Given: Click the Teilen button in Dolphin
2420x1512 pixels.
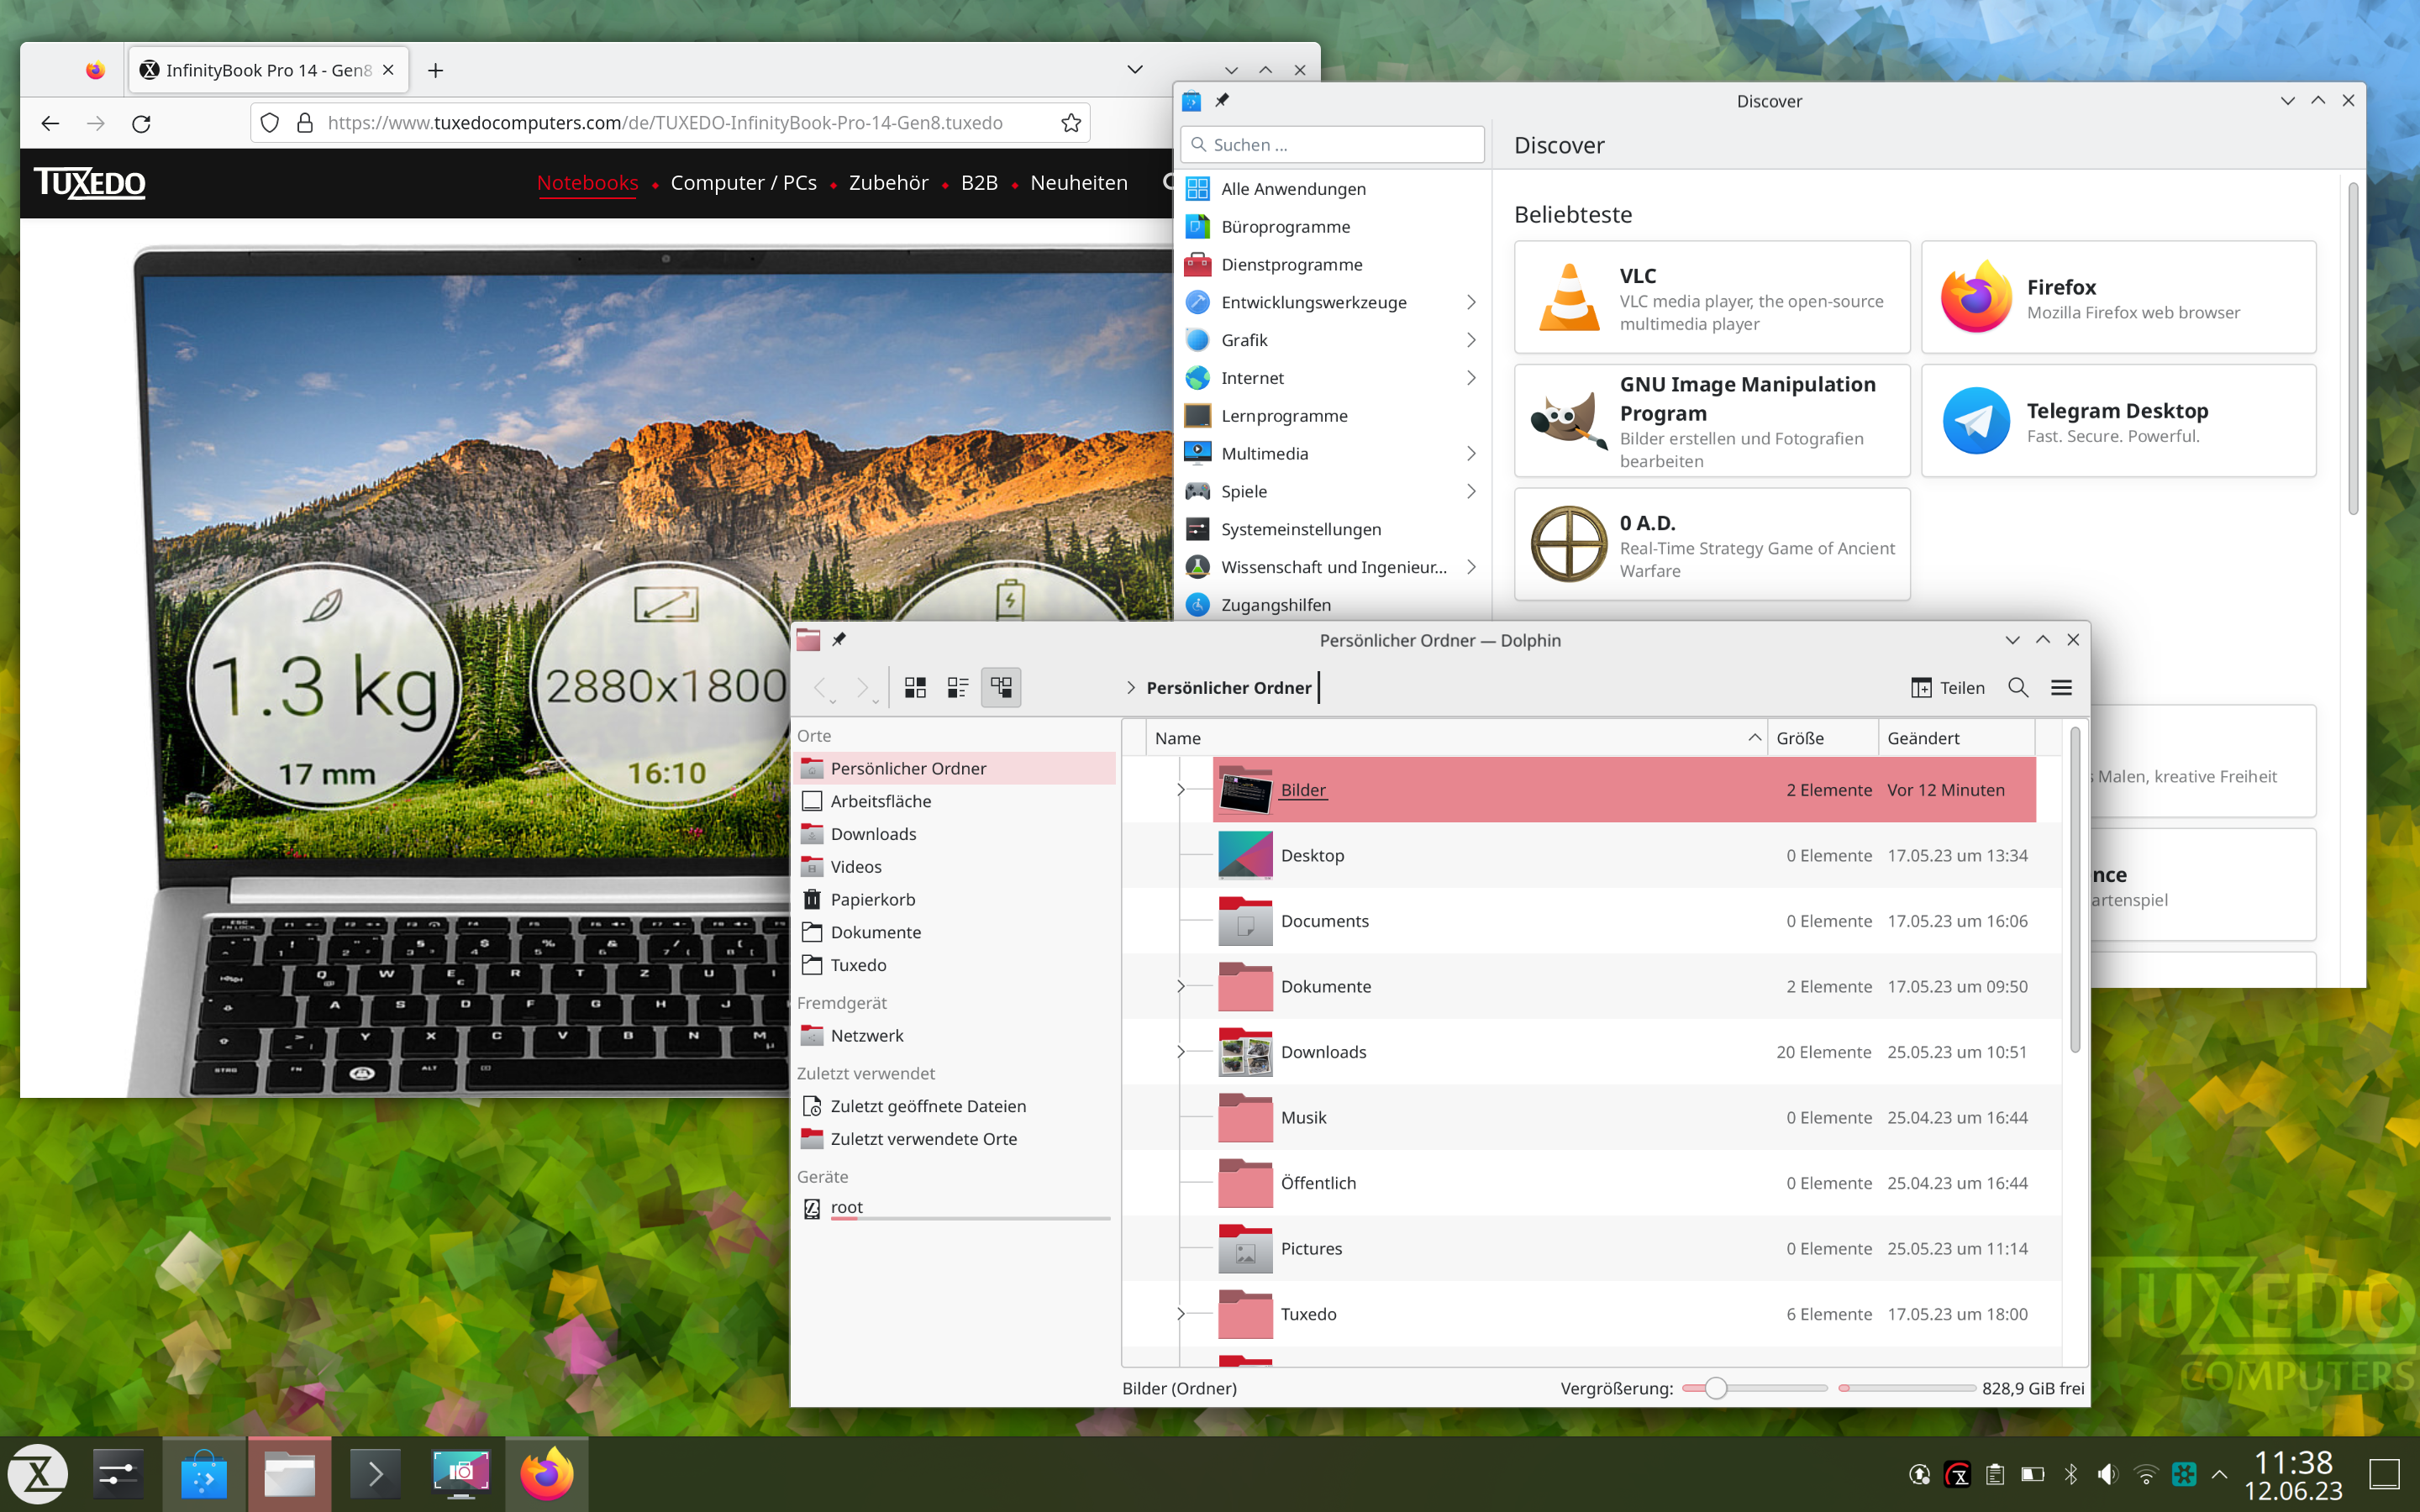Looking at the screenshot, I should click(x=1948, y=688).
